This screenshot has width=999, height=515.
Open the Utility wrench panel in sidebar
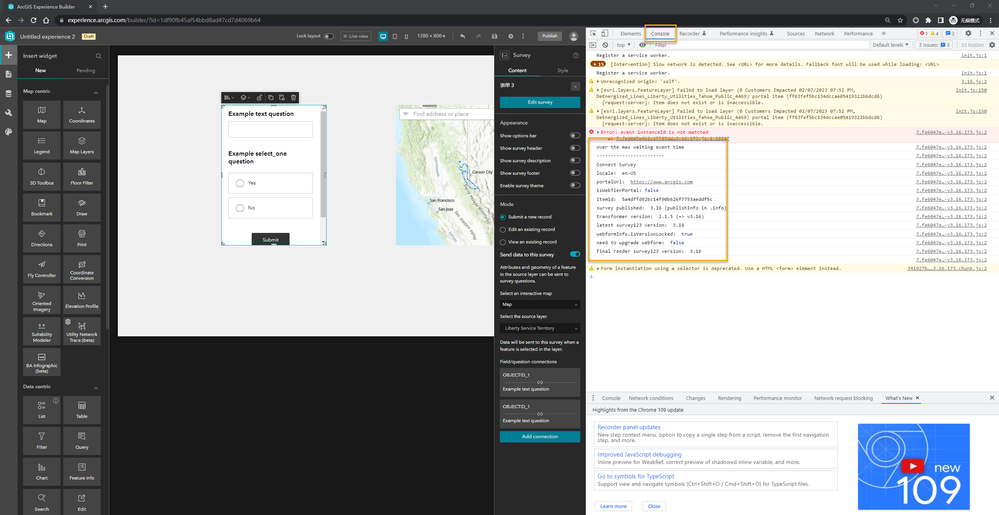click(x=8, y=112)
